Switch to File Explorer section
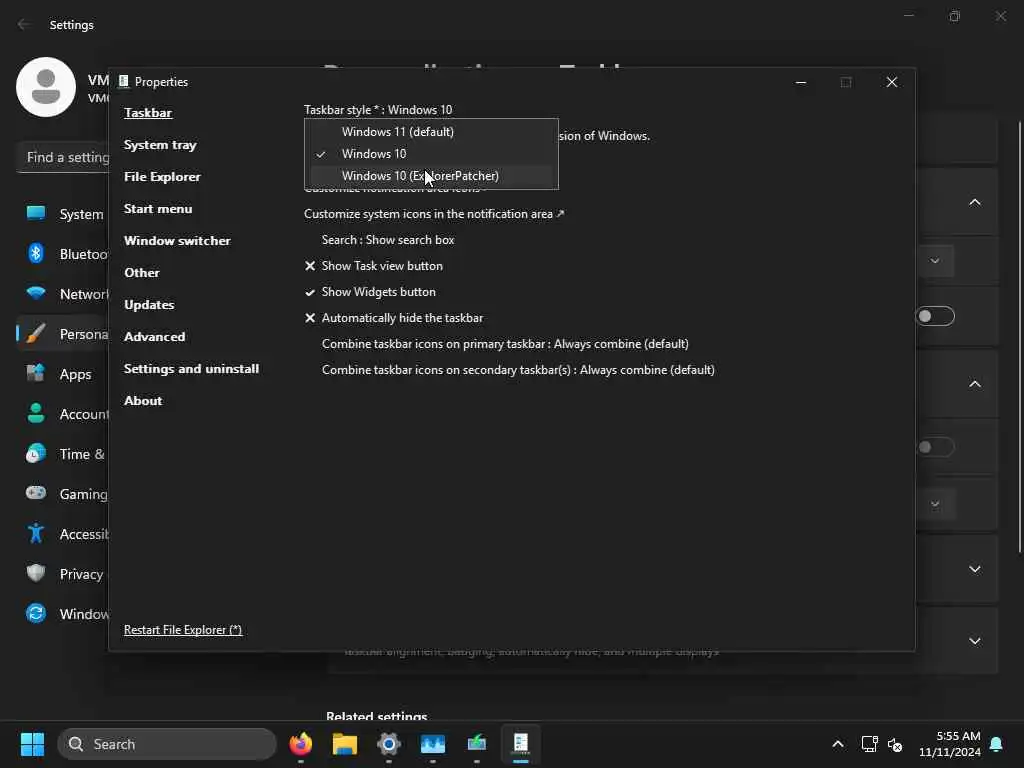Image resolution: width=1024 pixels, height=768 pixels. click(162, 177)
